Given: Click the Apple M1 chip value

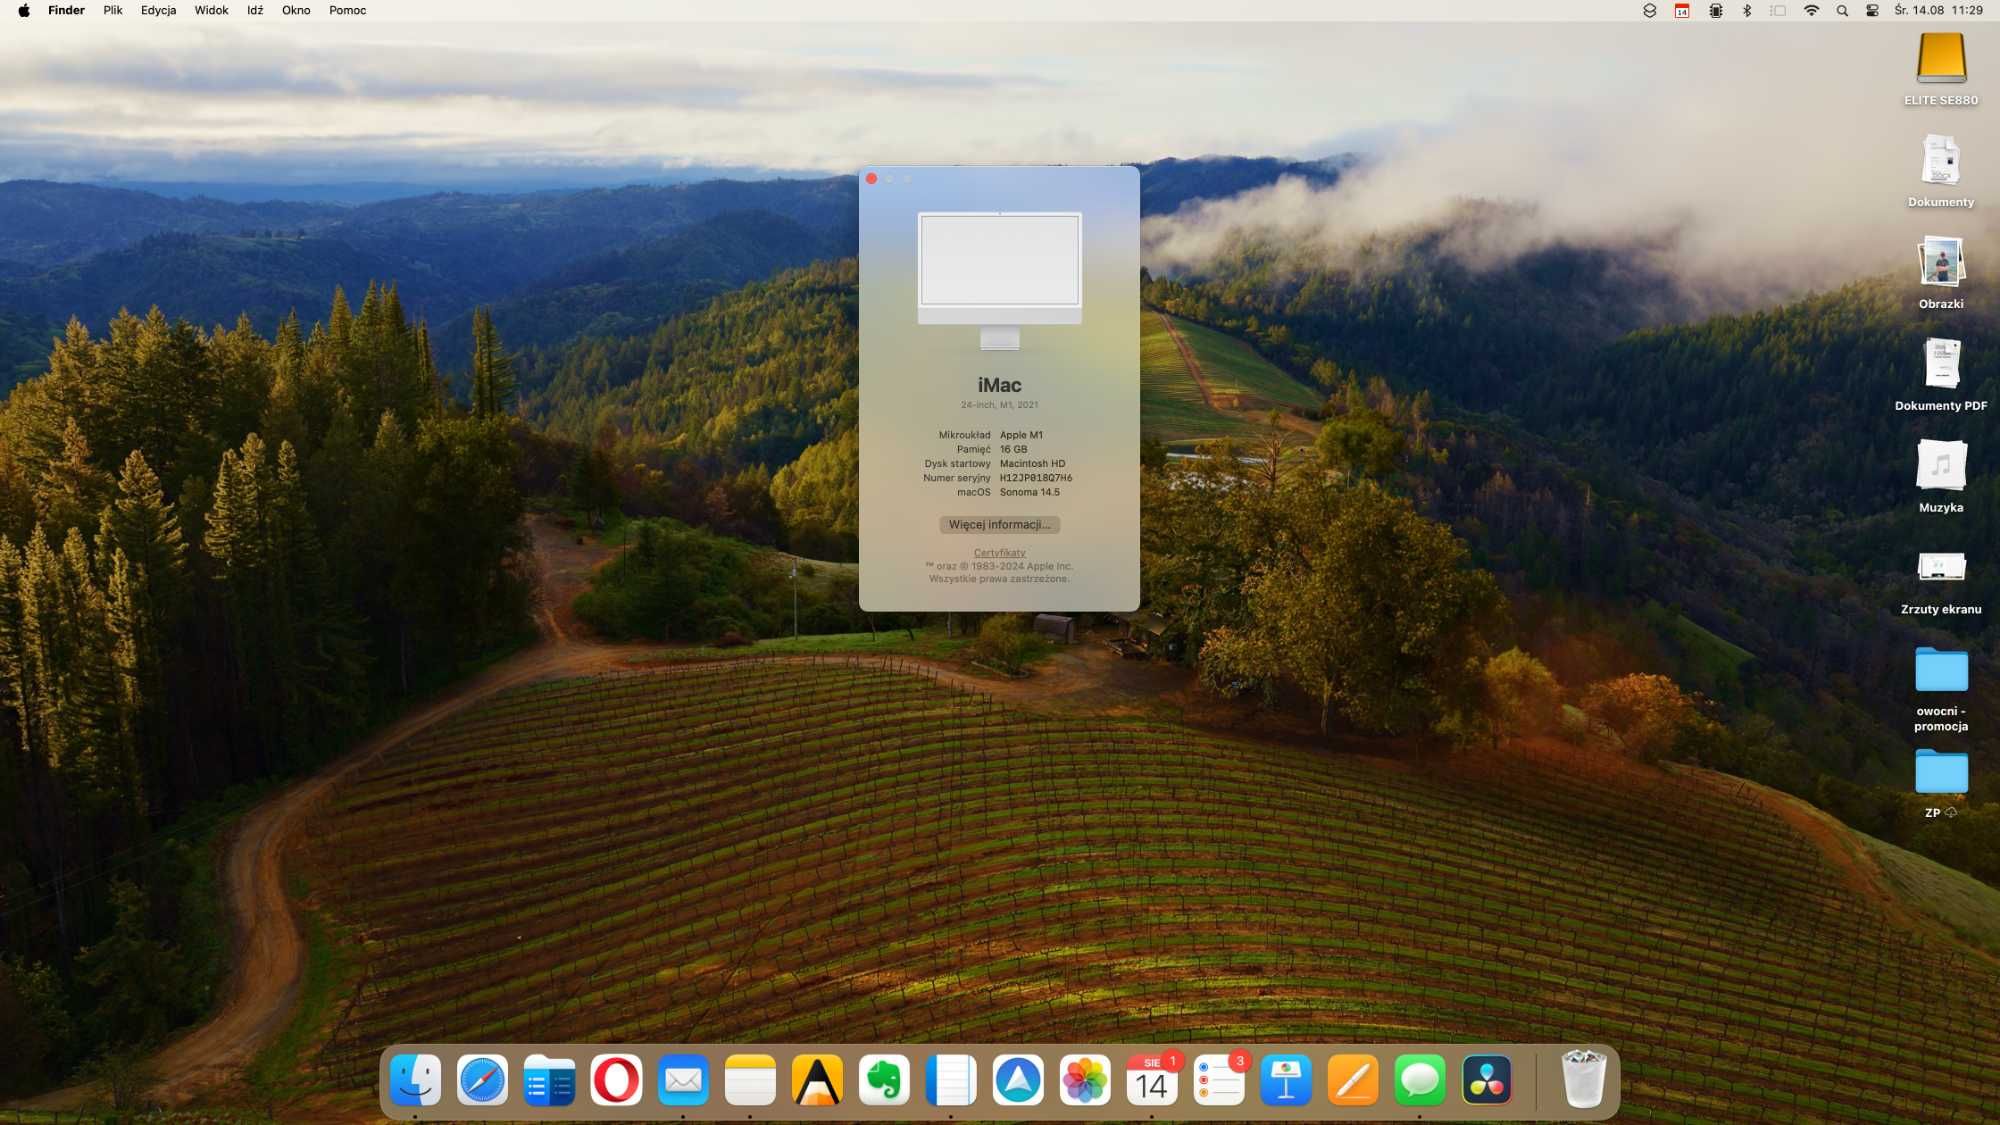Looking at the screenshot, I should (1021, 435).
